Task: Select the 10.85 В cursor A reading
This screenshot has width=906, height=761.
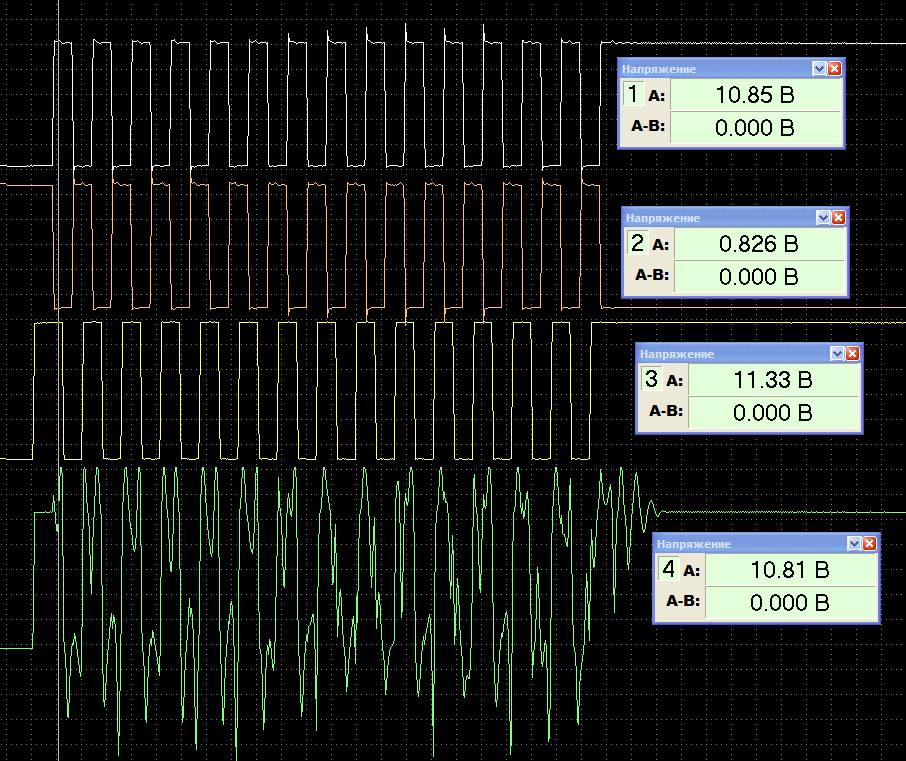Action: tap(755, 95)
